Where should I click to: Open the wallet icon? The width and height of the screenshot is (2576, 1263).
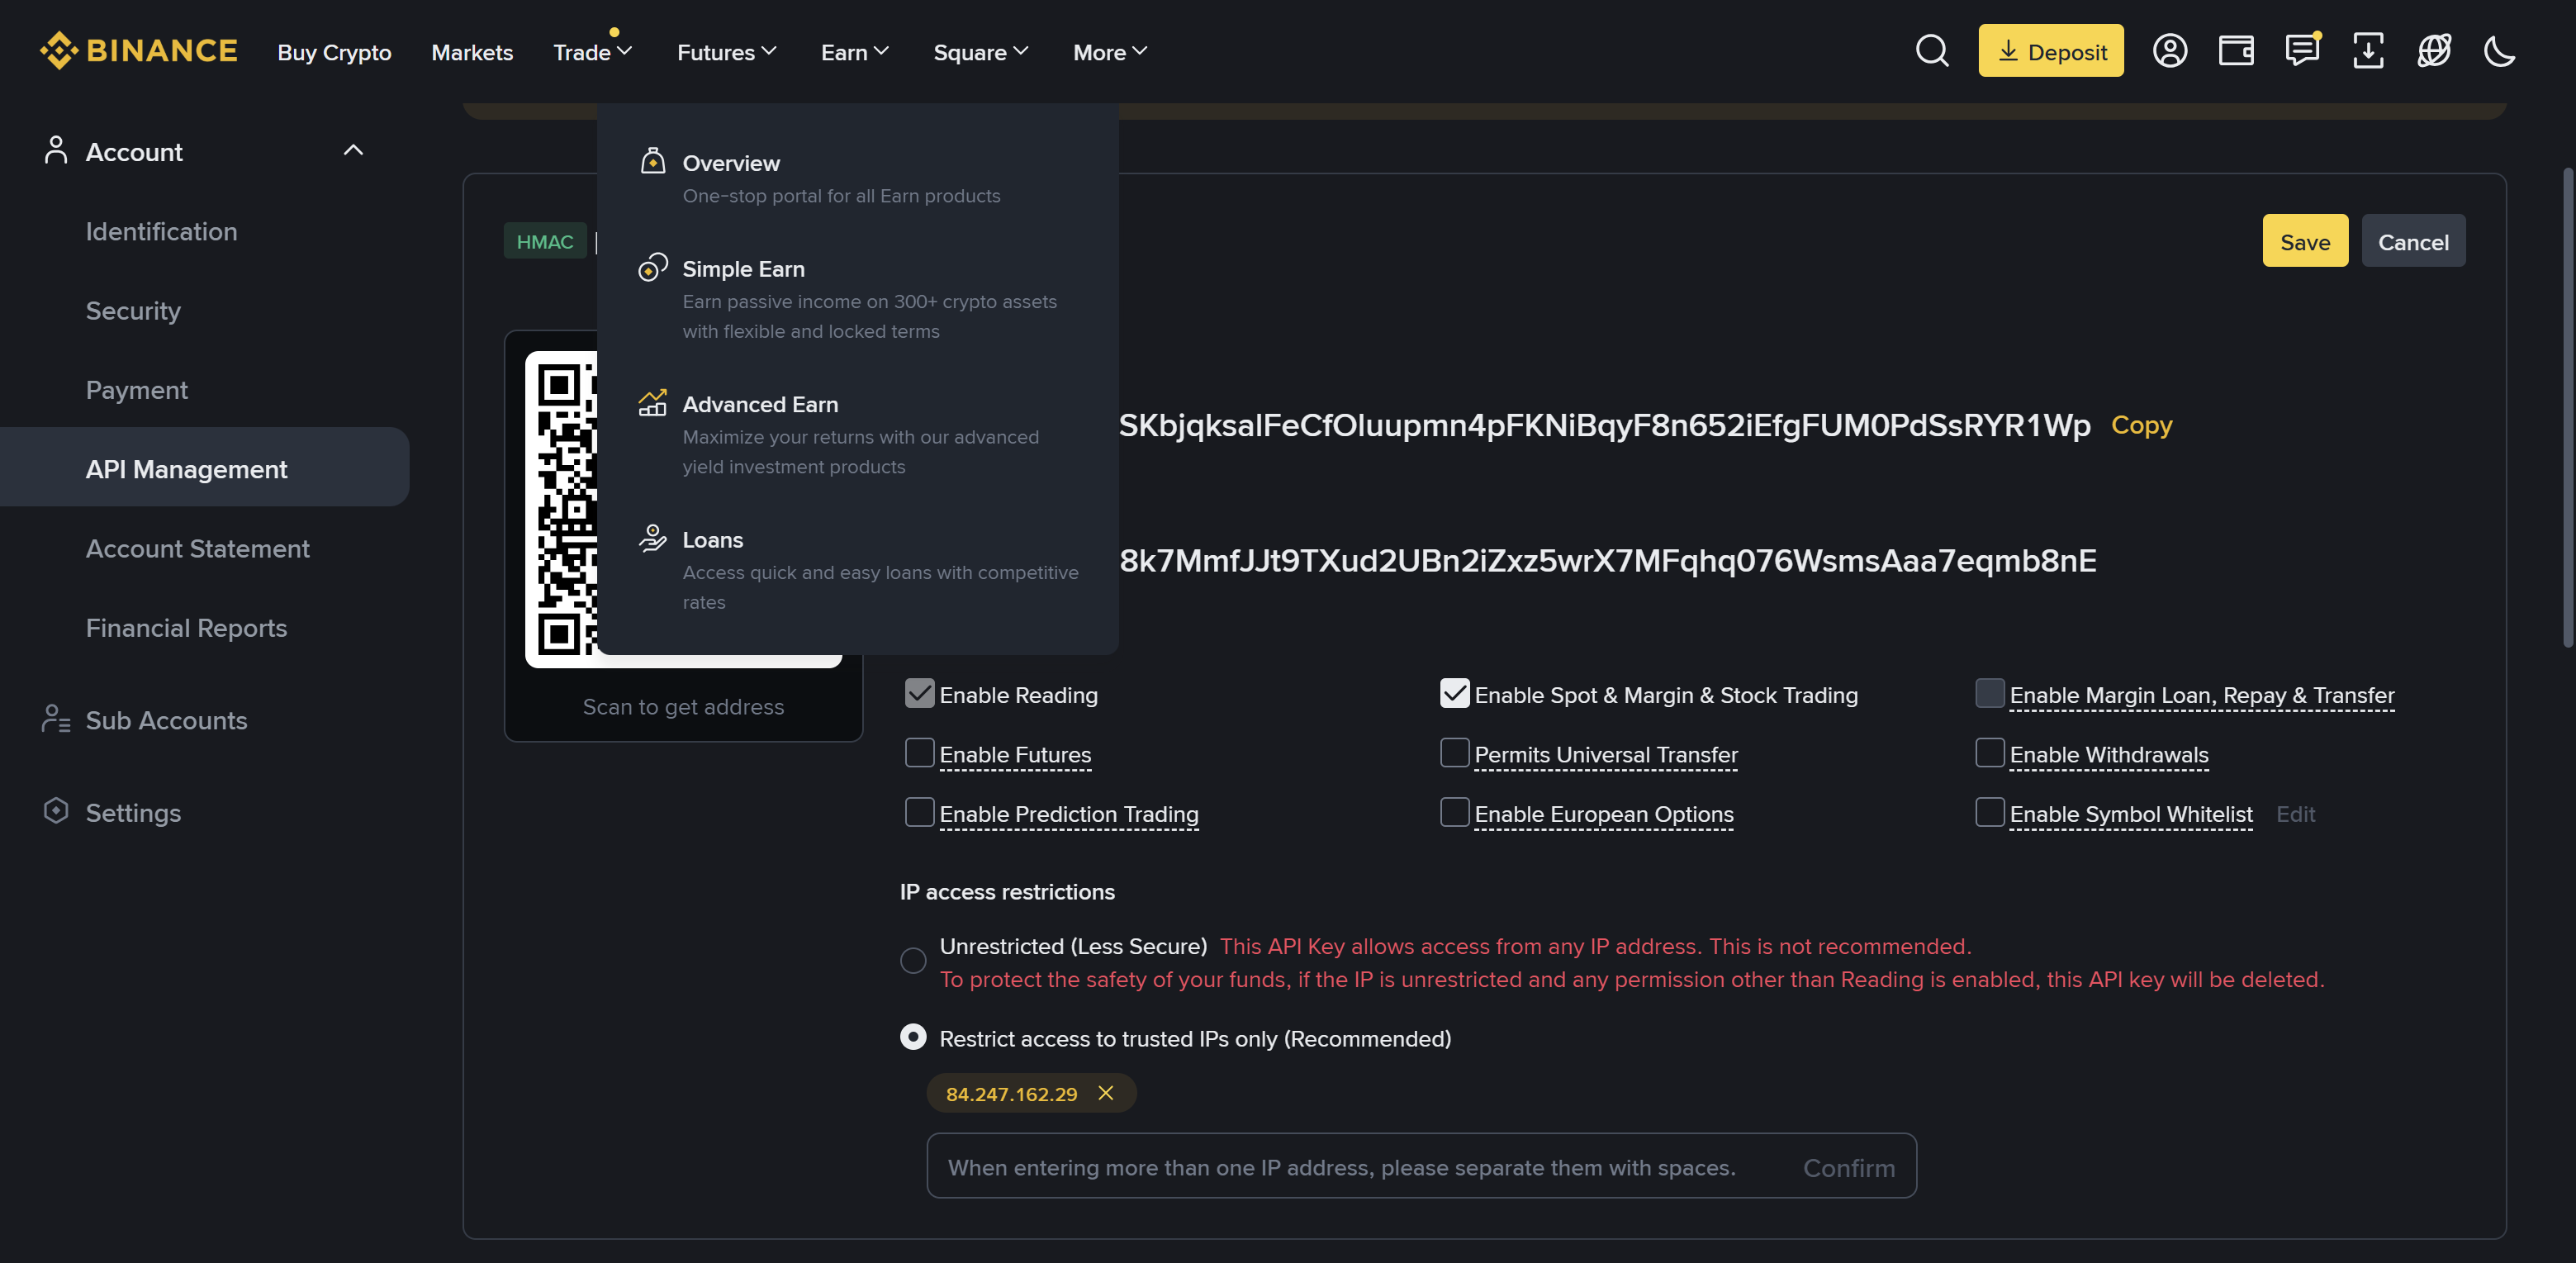[x=2235, y=50]
